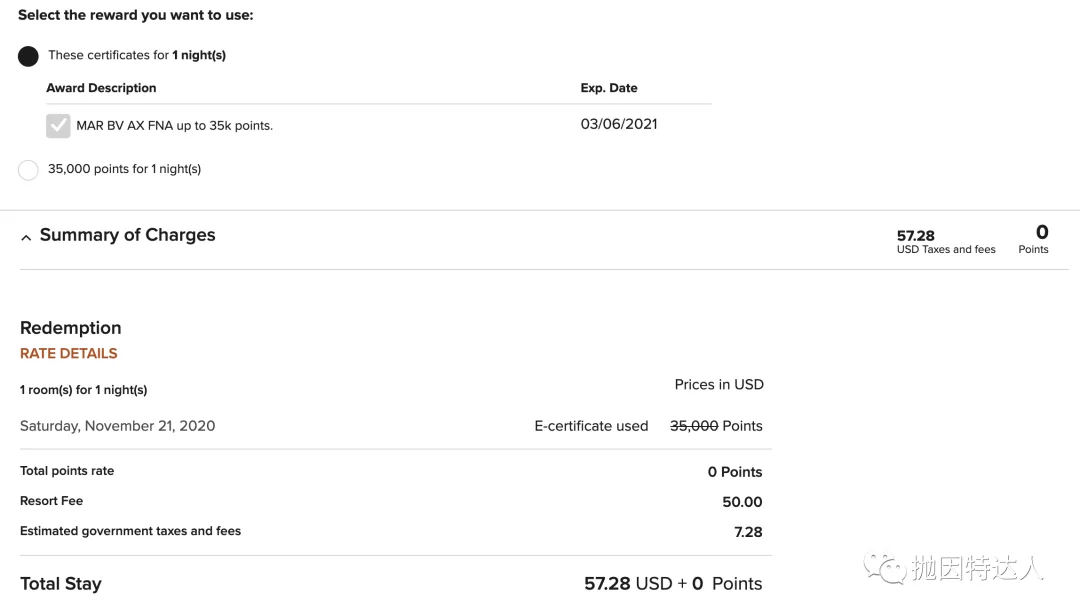This screenshot has width=1080, height=616.
Task: Click the Summary of Charges heading
Action: click(x=127, y=235)
